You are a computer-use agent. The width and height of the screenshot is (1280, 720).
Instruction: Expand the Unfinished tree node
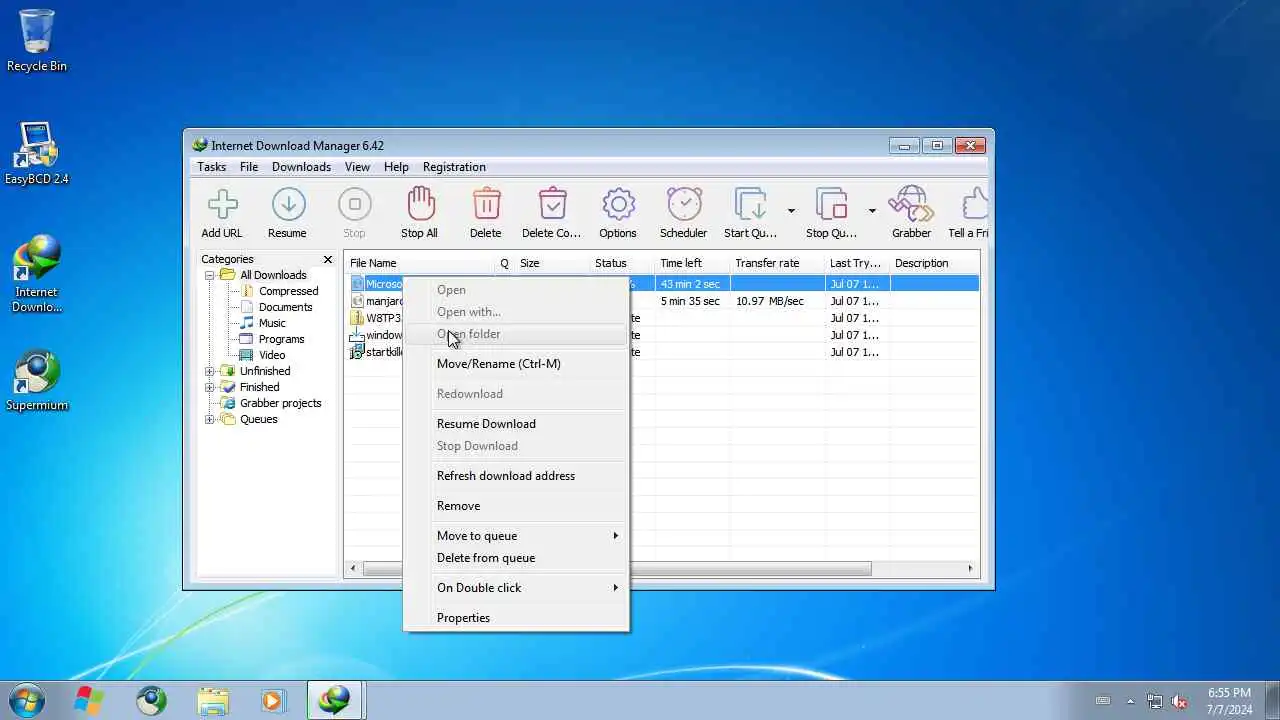[x=210, y=371]
